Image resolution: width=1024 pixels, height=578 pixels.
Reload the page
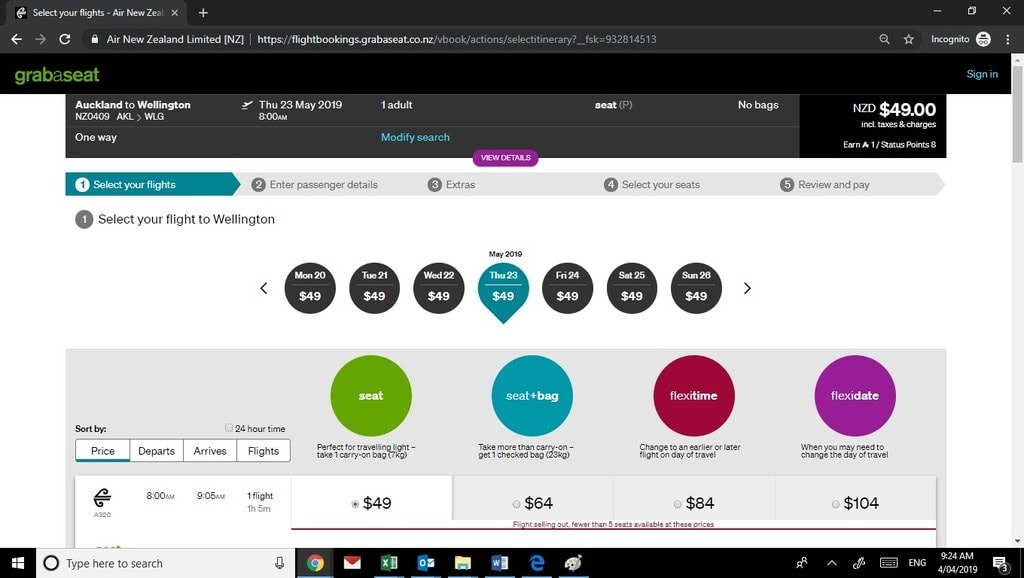pyautogui.click(x=65, y=39)
